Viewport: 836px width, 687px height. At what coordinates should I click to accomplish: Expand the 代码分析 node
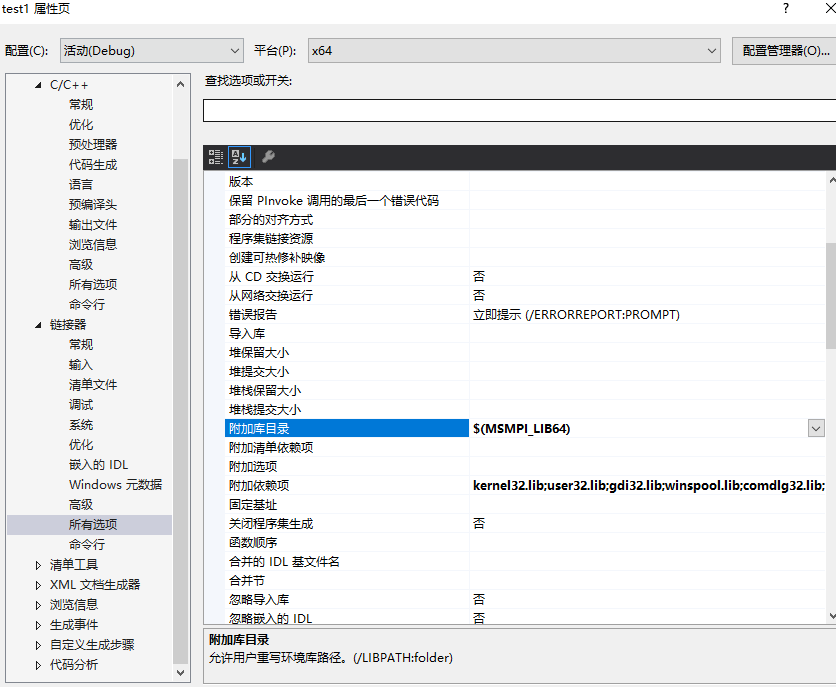pos(38,664)
